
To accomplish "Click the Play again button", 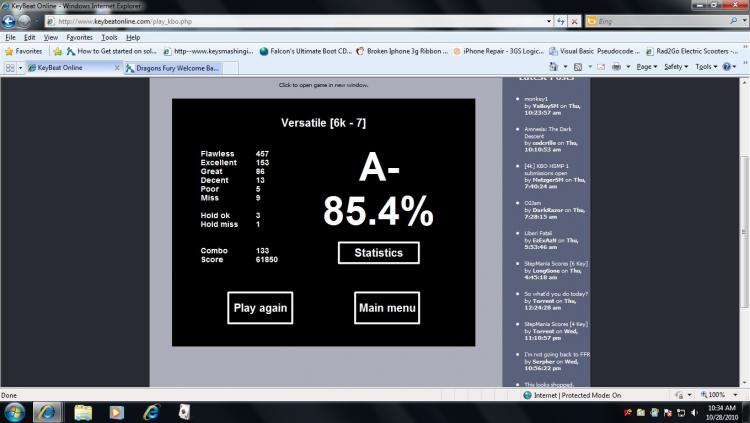I will (260, 308).
